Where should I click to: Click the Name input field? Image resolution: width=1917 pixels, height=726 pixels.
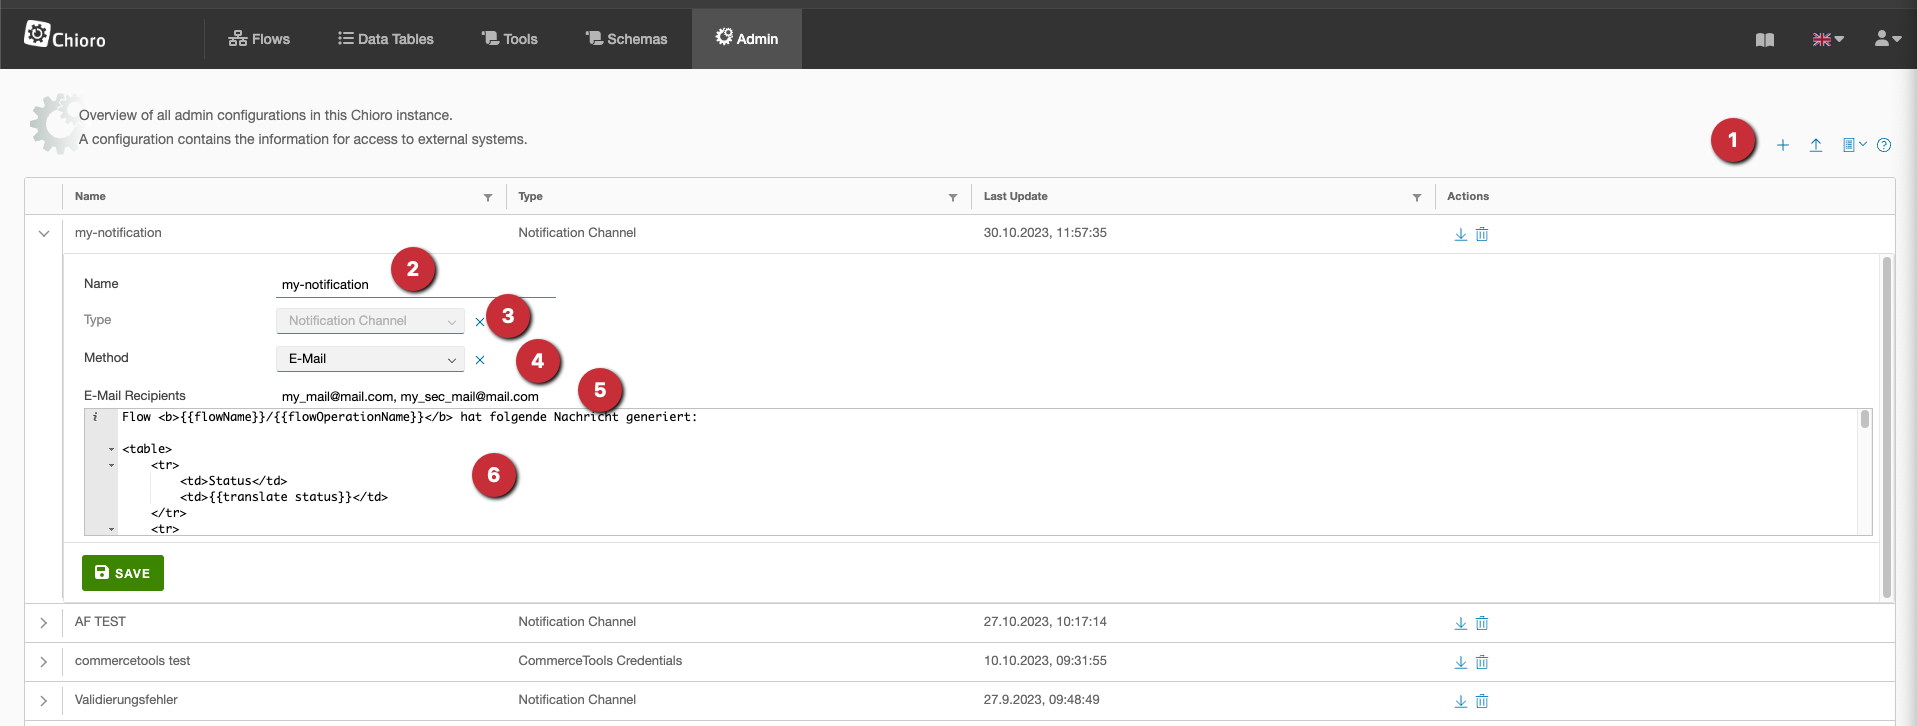pyautogui.click(x=415, y=285)
